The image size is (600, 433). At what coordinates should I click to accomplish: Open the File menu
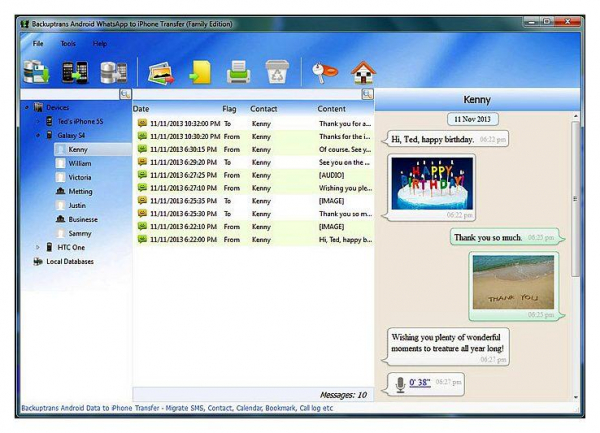38,44
